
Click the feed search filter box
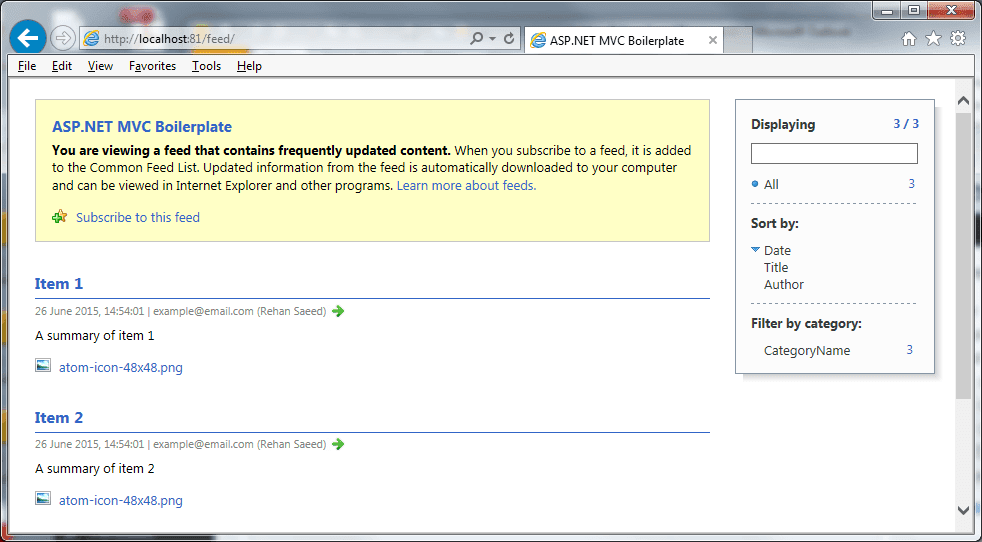click(834, 154)
